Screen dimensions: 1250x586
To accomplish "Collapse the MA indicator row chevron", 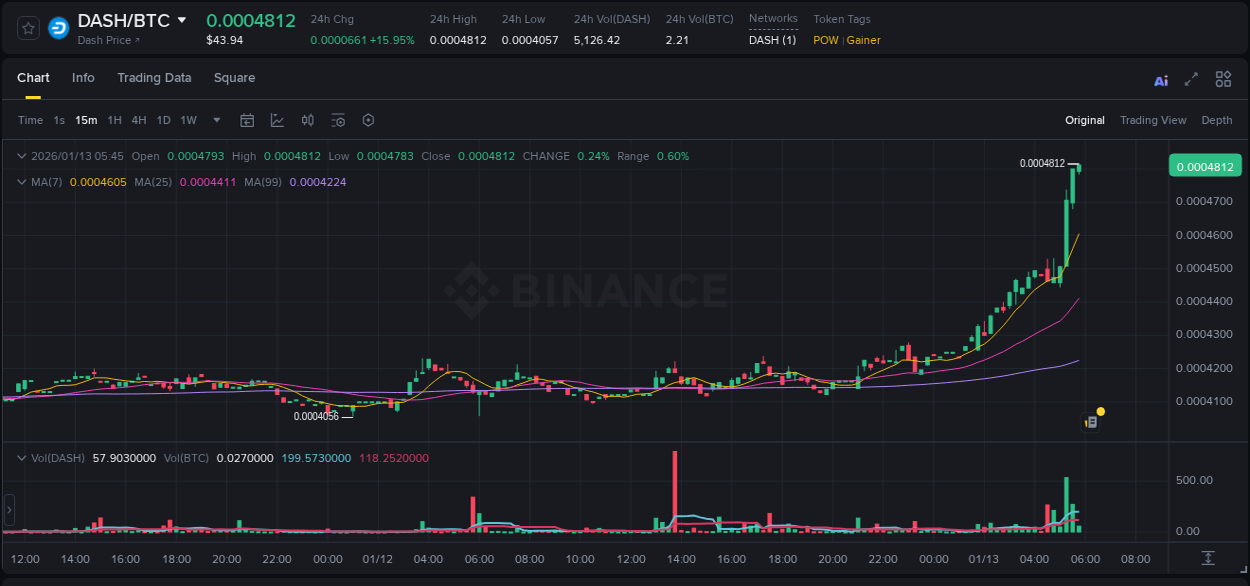I will [21, 183].
